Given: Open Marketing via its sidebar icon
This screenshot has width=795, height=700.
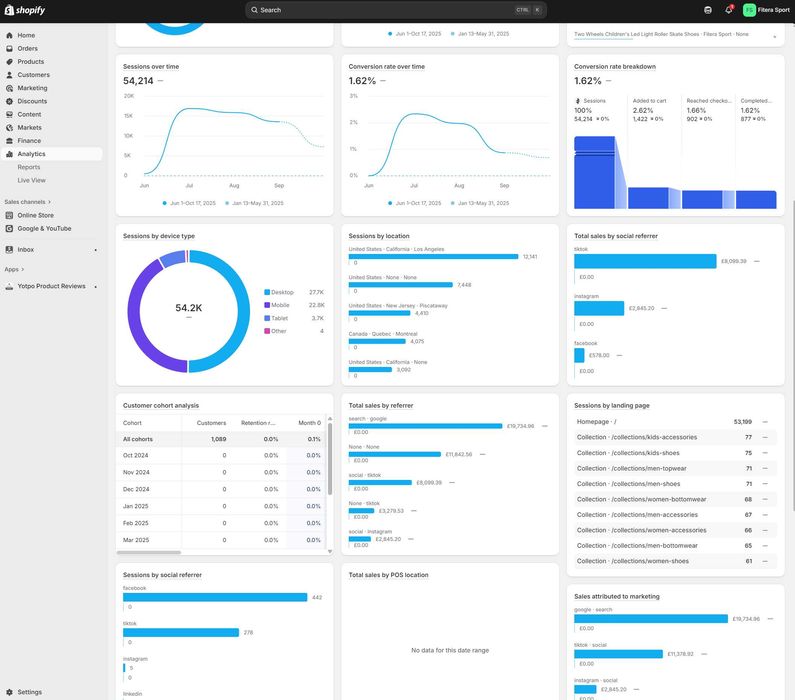Looking at the screenshot, I should coord(9,88).
